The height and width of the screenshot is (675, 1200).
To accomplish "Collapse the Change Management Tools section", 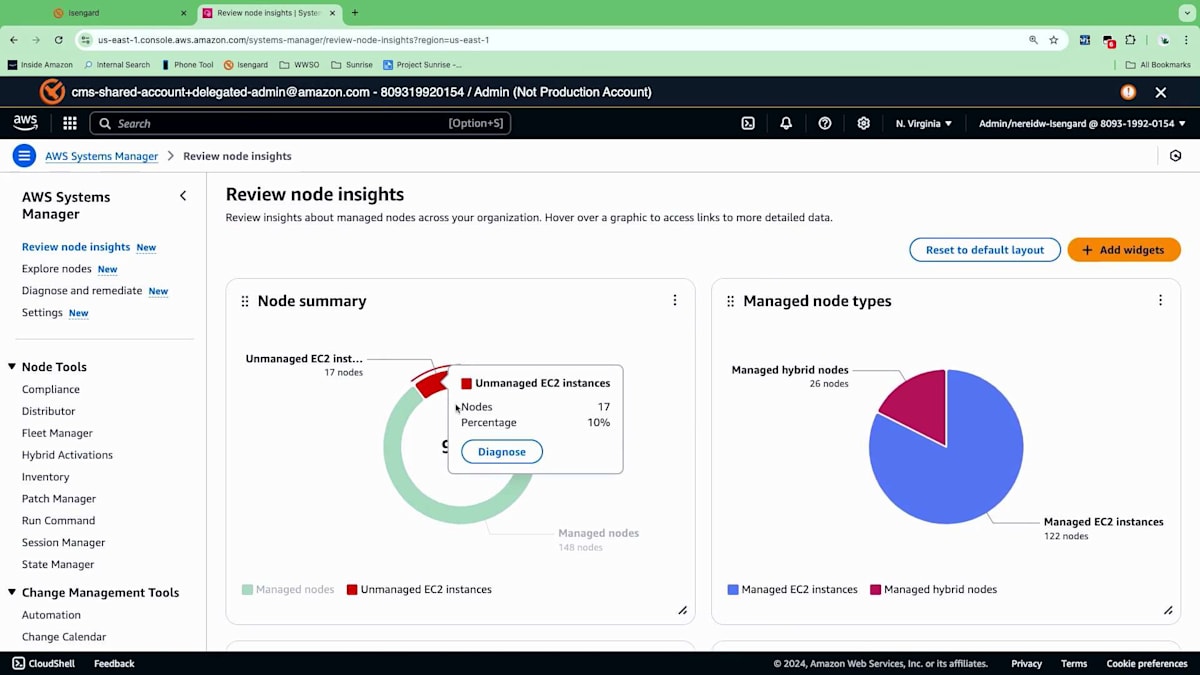I will (x=13, y=593).
